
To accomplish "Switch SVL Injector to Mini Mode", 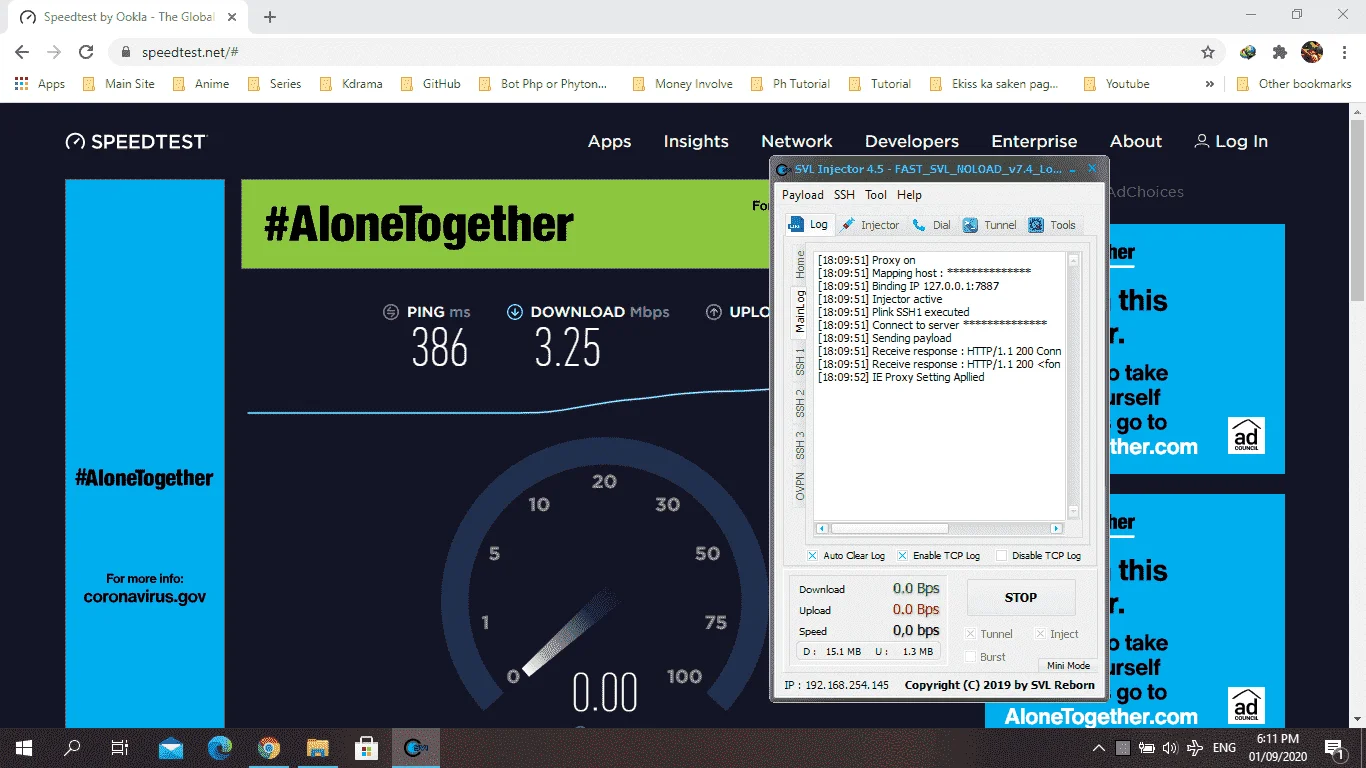I will pyautogui.click(x=1068, y=665).
